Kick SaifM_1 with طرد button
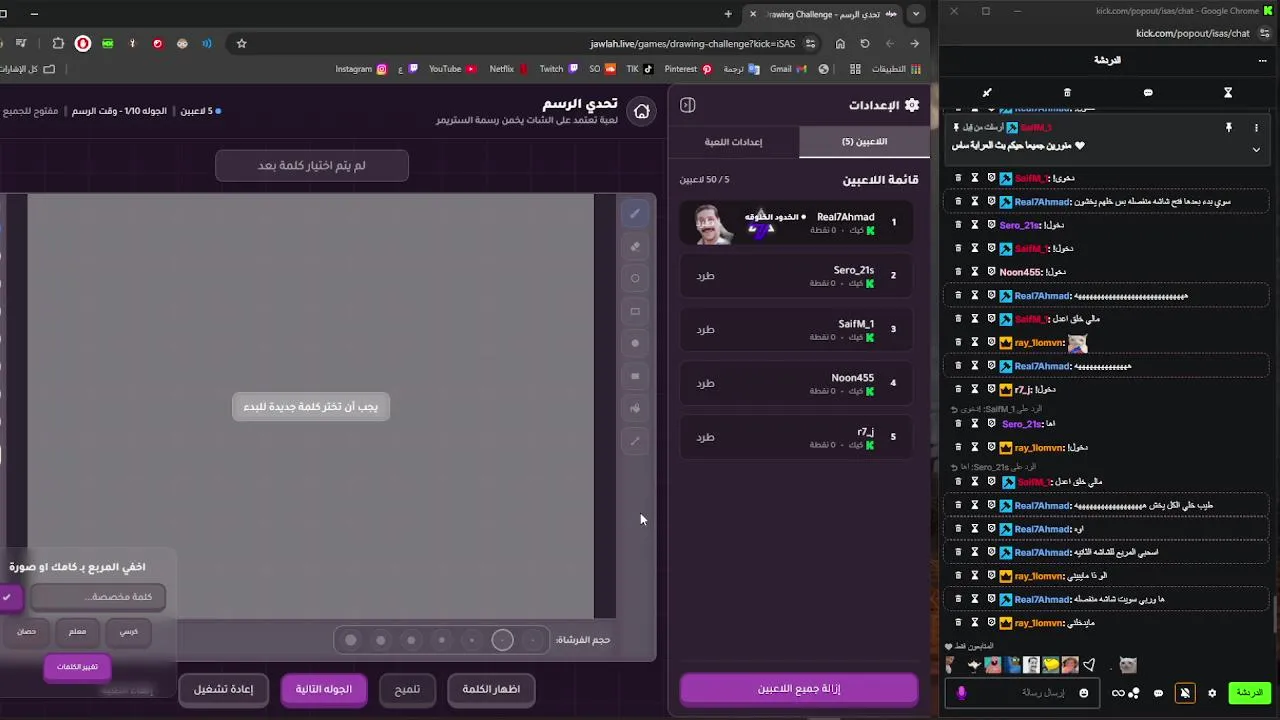This screenshot has width=1280, height=720. click(x=705, y=330)
